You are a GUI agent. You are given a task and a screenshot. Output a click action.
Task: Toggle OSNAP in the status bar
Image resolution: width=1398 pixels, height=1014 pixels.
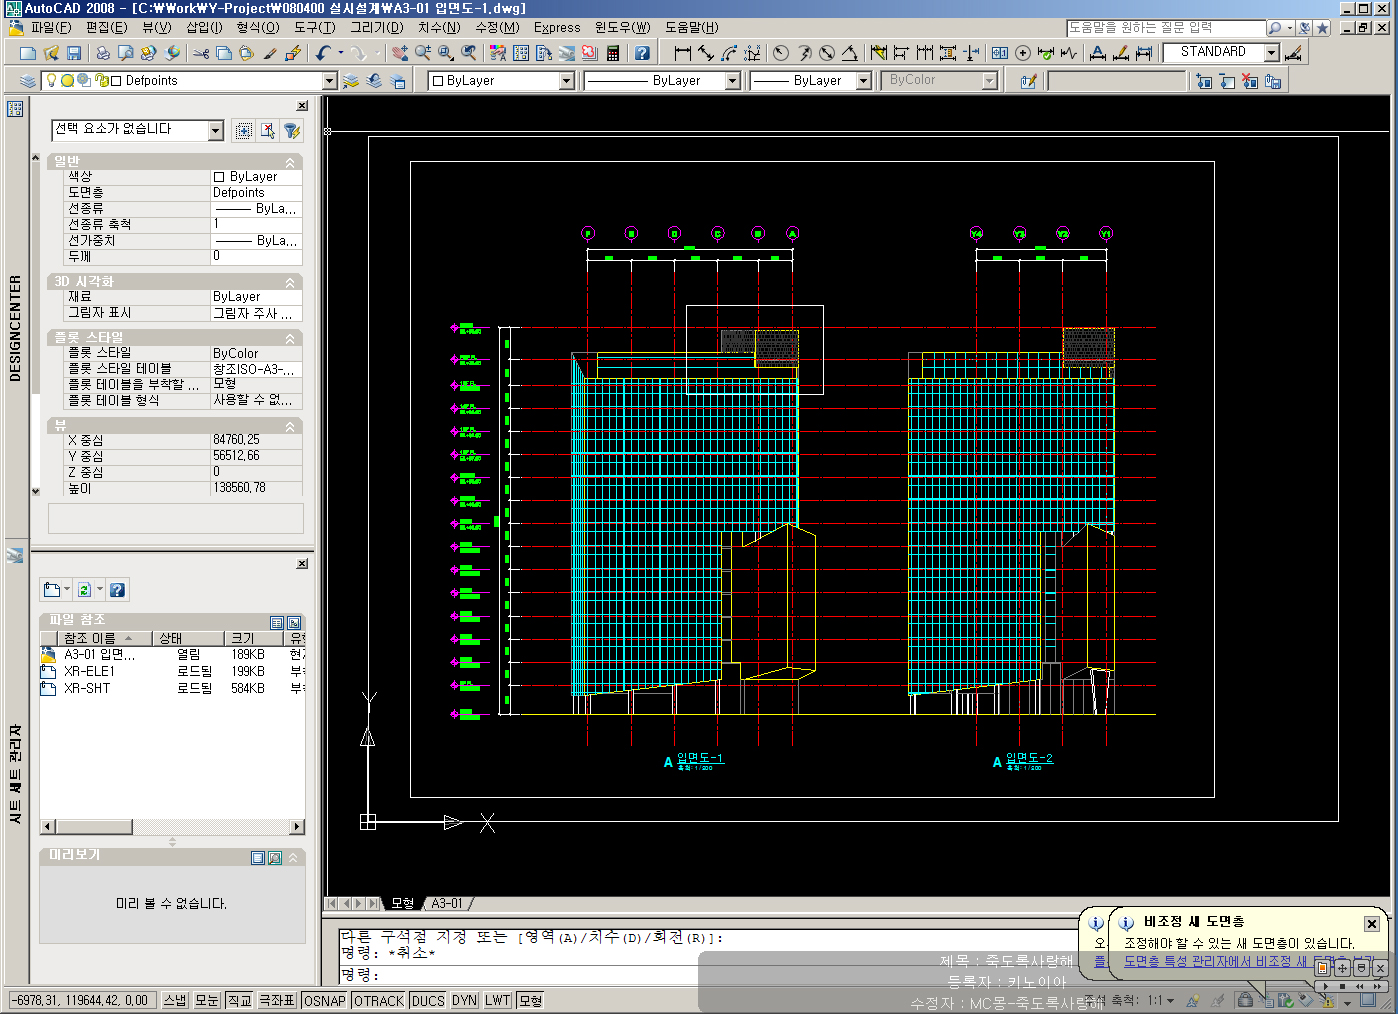pyautogui.click(x=324, y=1000)
